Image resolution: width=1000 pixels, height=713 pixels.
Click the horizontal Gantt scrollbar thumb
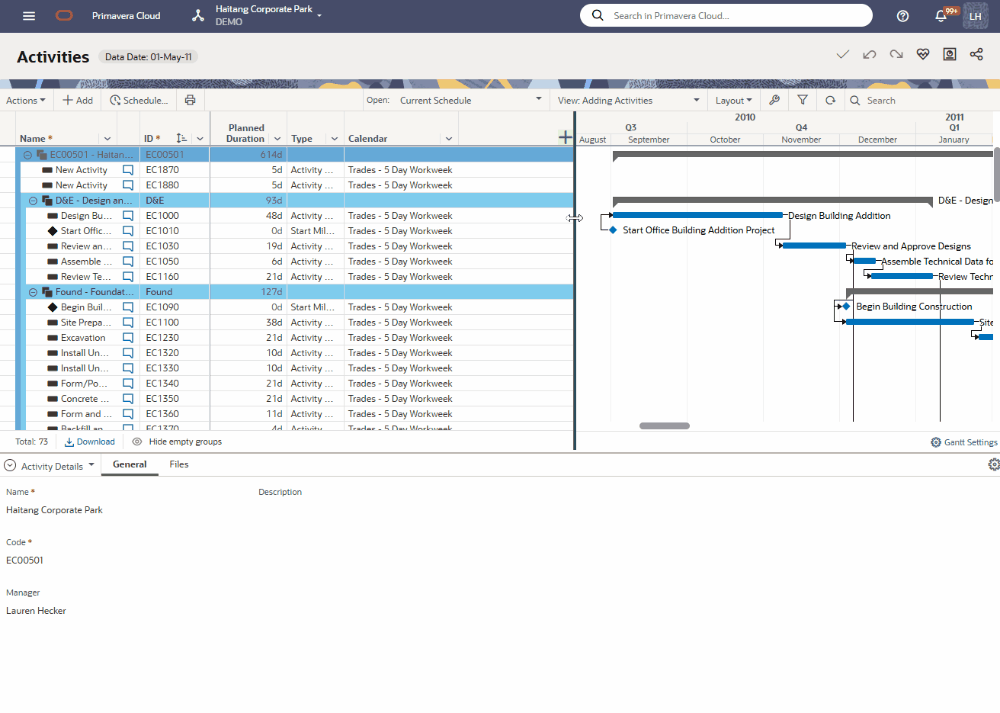tap(665, 425)
